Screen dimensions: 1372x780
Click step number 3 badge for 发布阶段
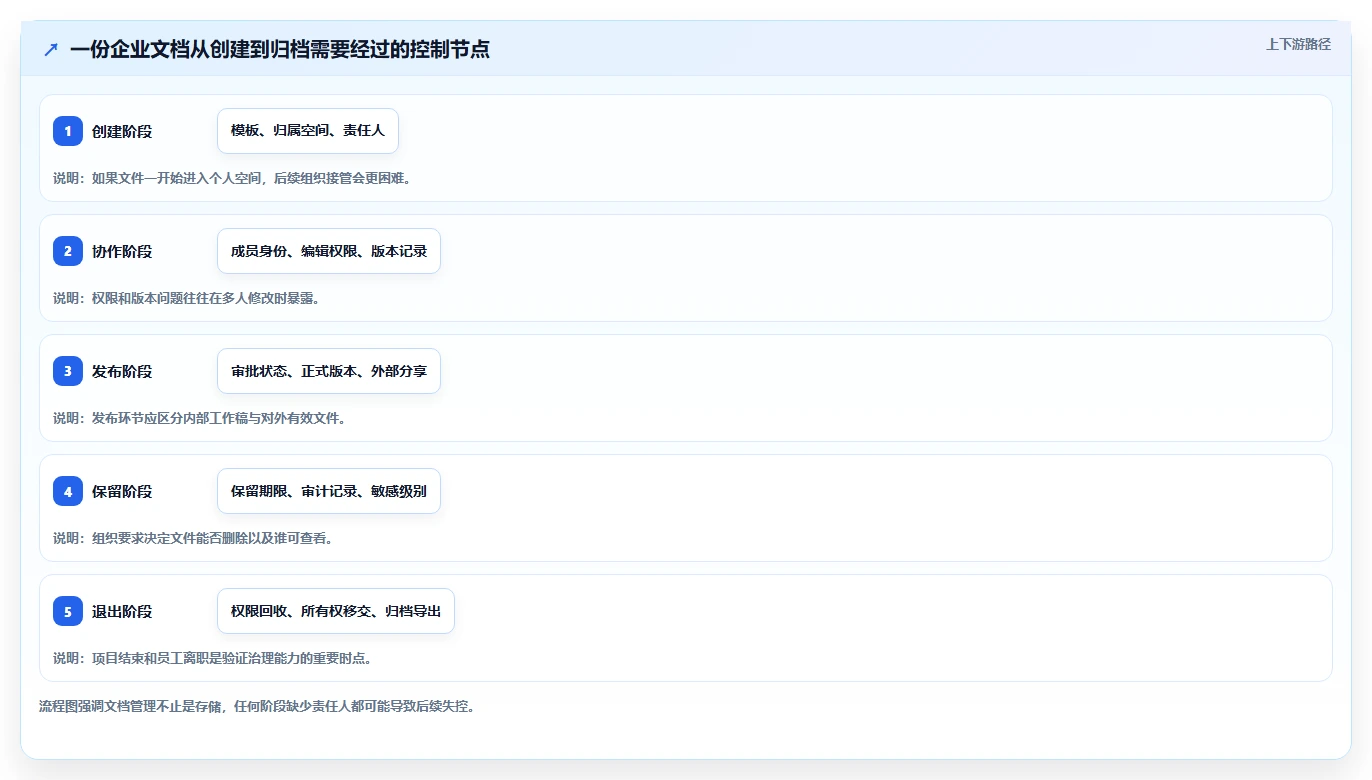(68, 371)
